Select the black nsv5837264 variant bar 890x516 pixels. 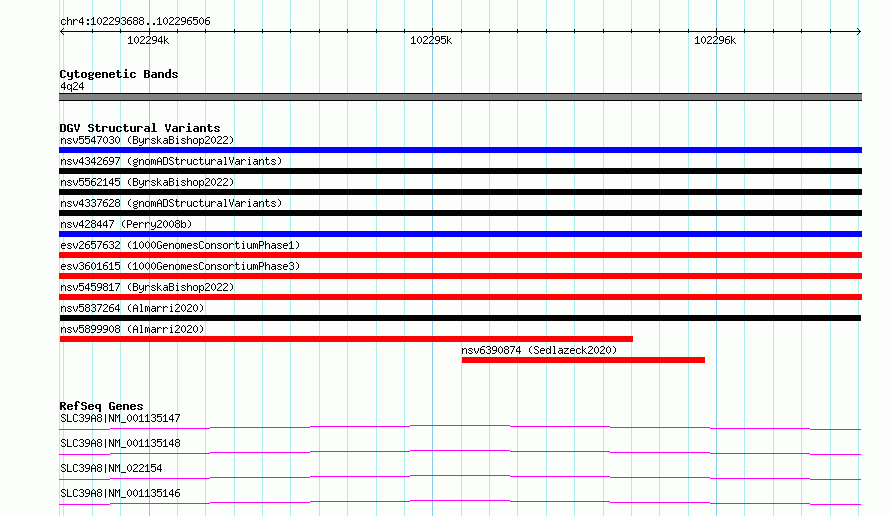460,318
